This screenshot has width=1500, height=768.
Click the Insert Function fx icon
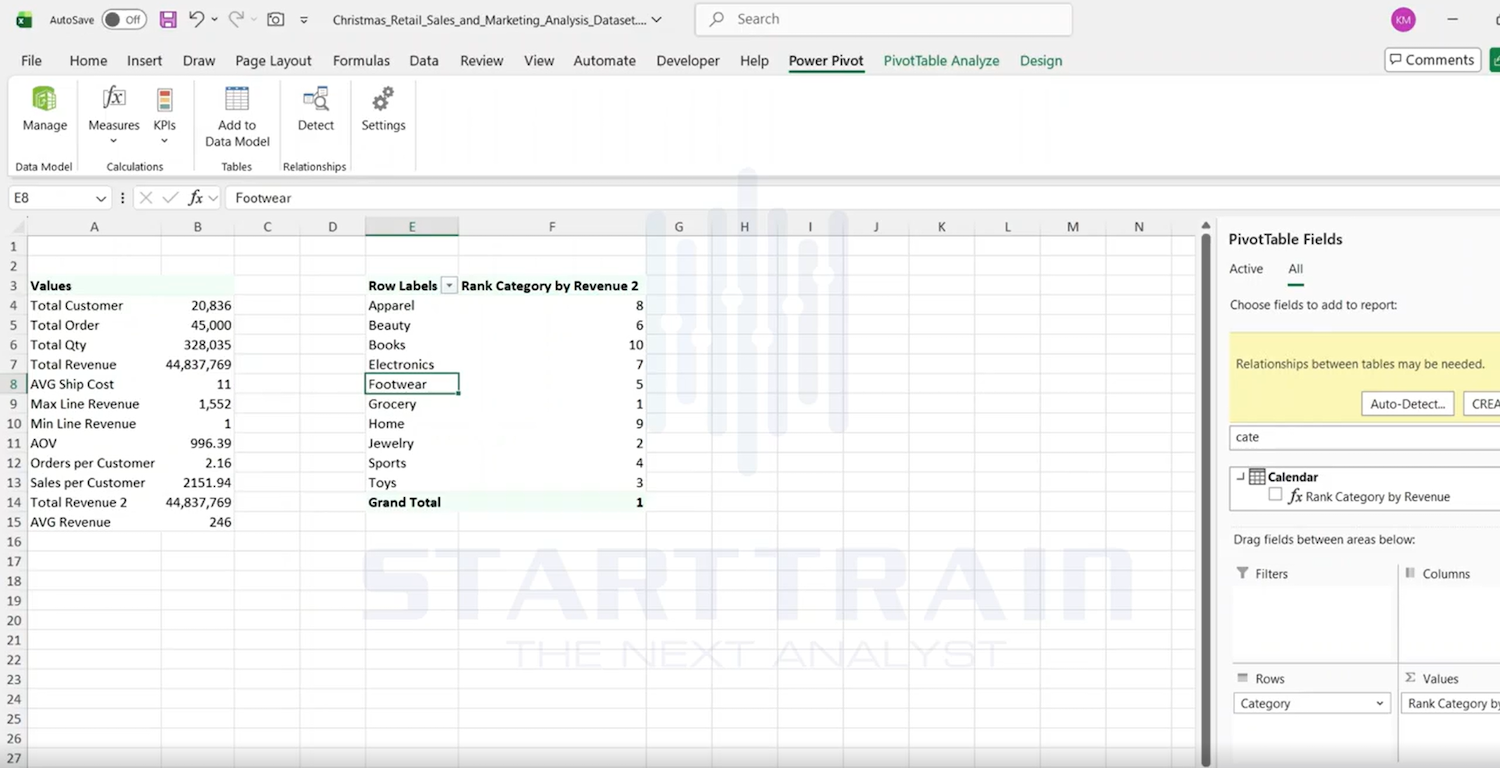tap(196, 198)
